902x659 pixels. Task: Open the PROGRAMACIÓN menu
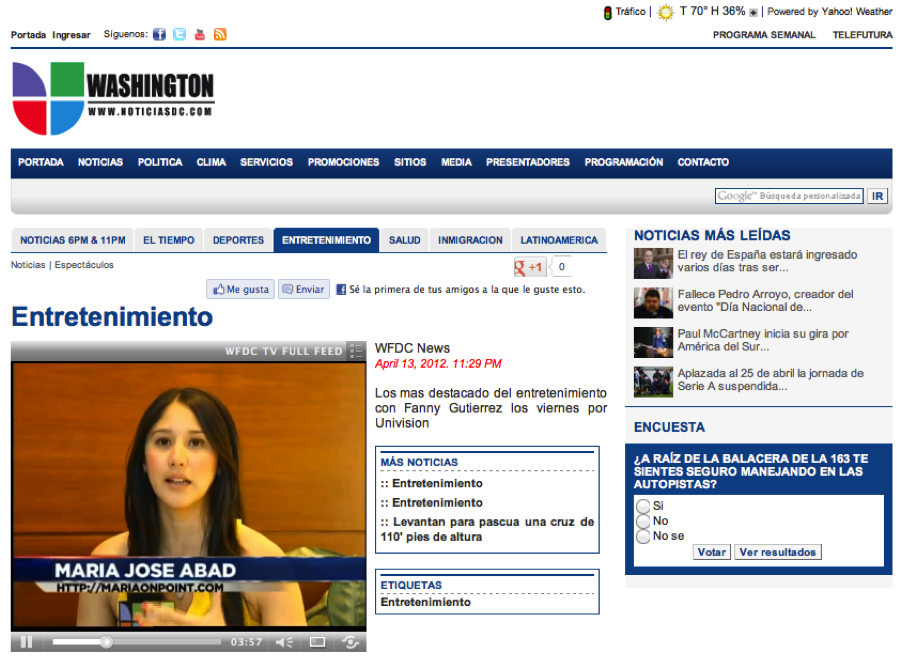(624, 162)
